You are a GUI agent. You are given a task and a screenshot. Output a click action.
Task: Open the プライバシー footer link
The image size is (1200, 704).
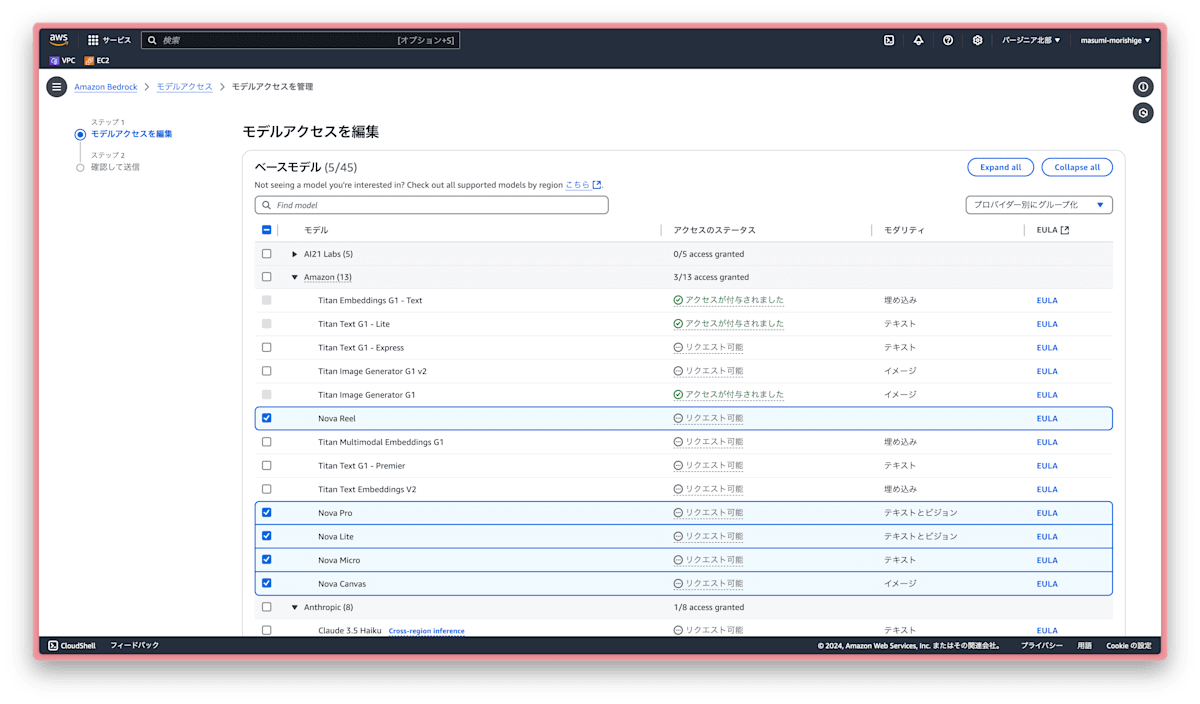1042,646
